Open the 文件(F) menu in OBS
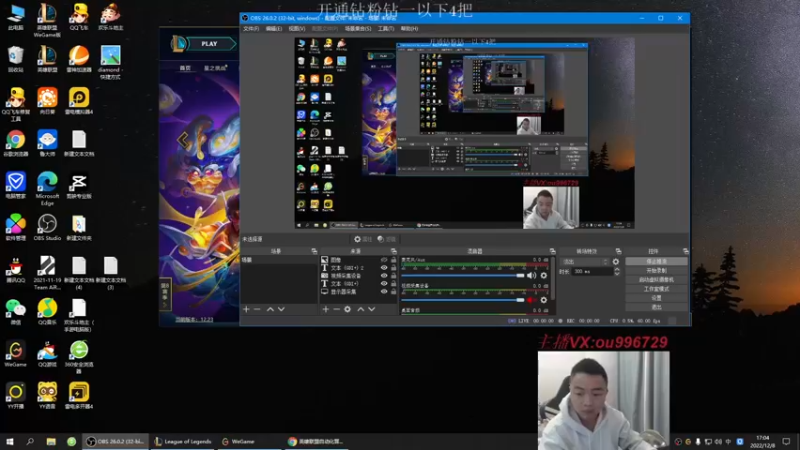 click(251, 29)
